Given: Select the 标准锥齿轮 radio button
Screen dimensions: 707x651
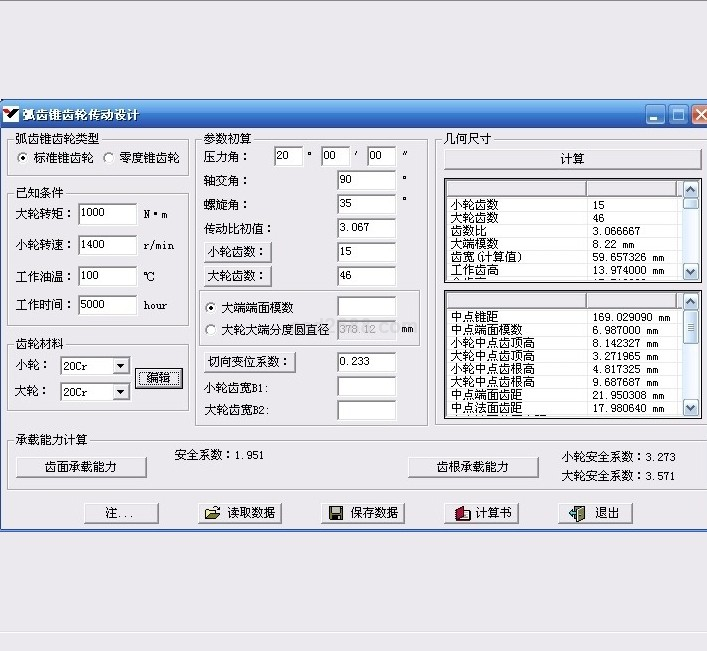Looking at the screenshot, I should click(x=23, y=158).
